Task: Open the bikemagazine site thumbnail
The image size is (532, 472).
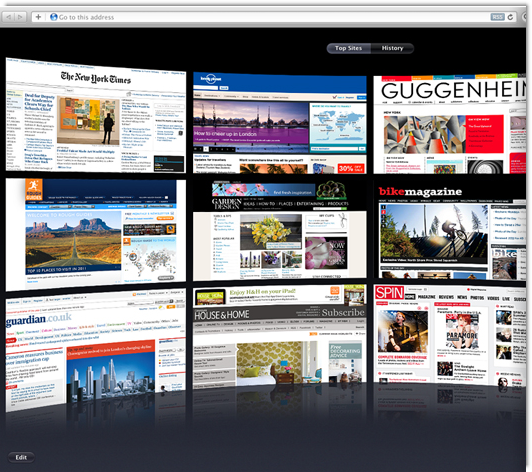Action: coord(450,231)
